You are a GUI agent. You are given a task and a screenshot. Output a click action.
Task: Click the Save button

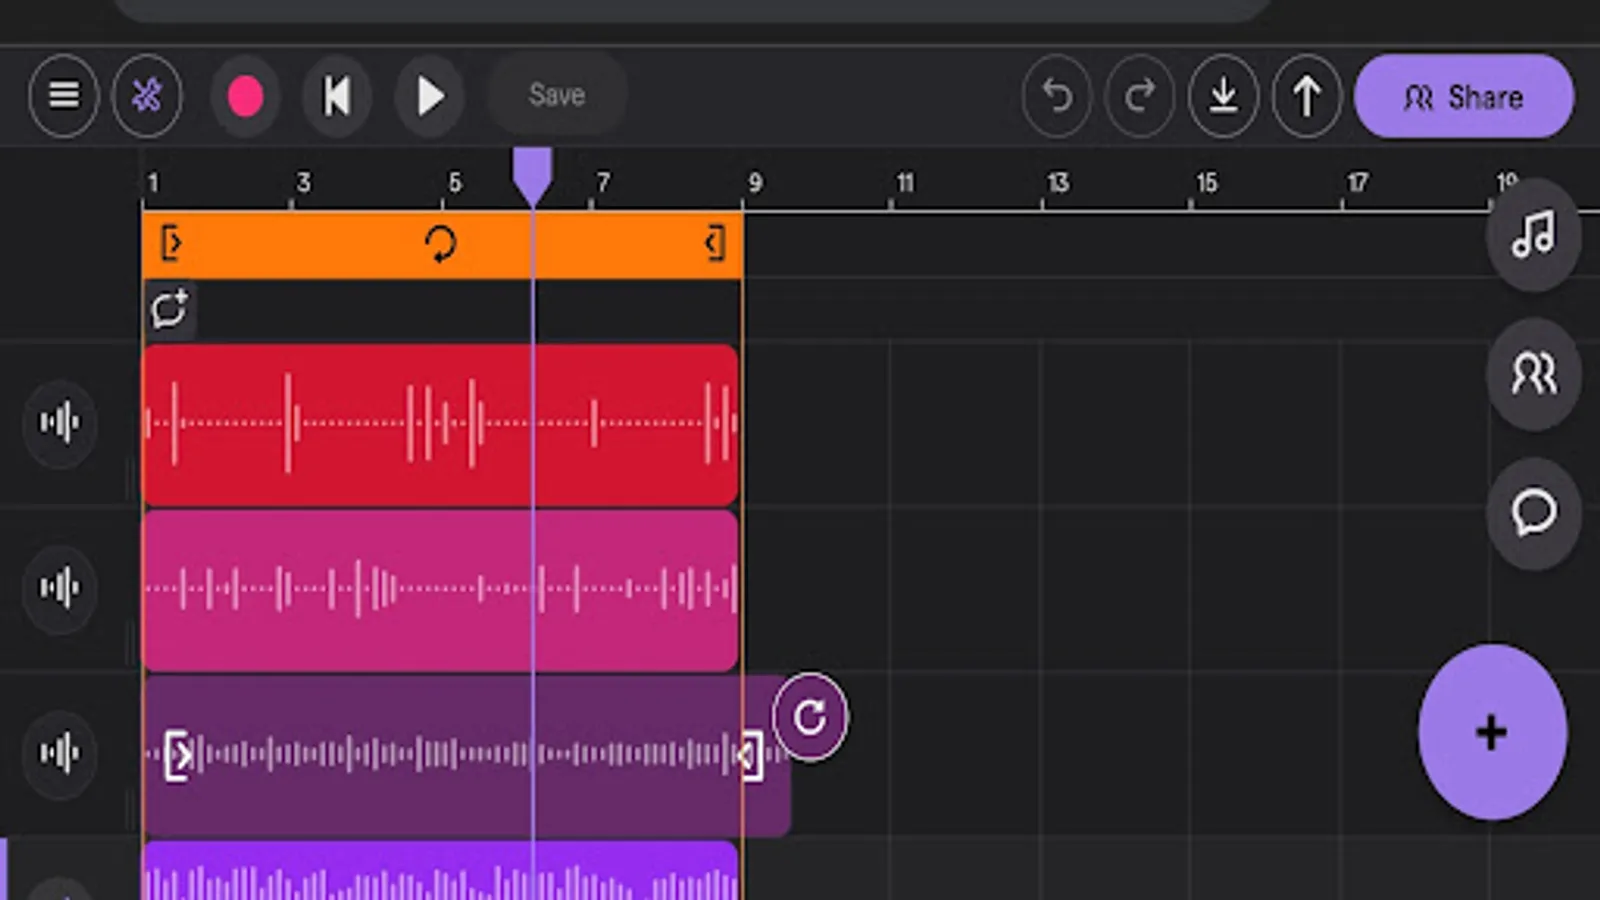click(557, 96)
